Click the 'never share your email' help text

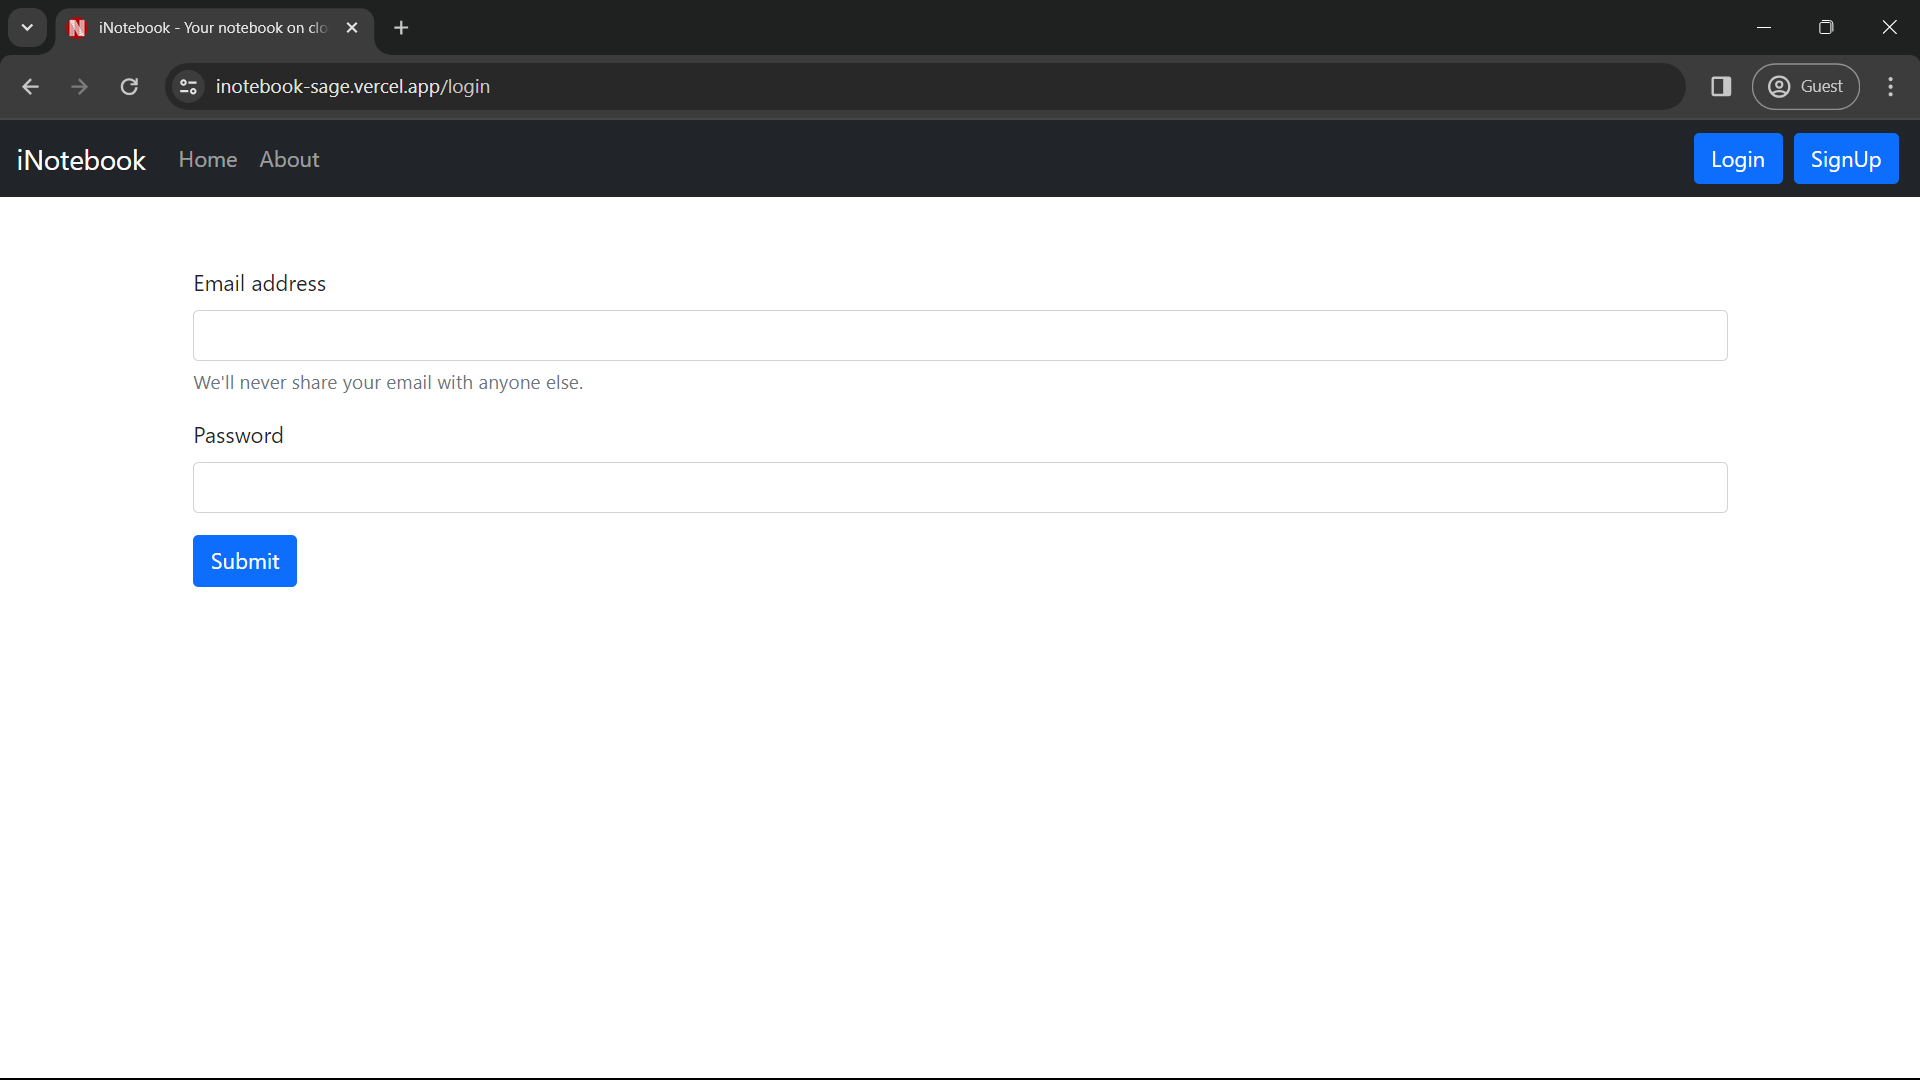(388, 383)
